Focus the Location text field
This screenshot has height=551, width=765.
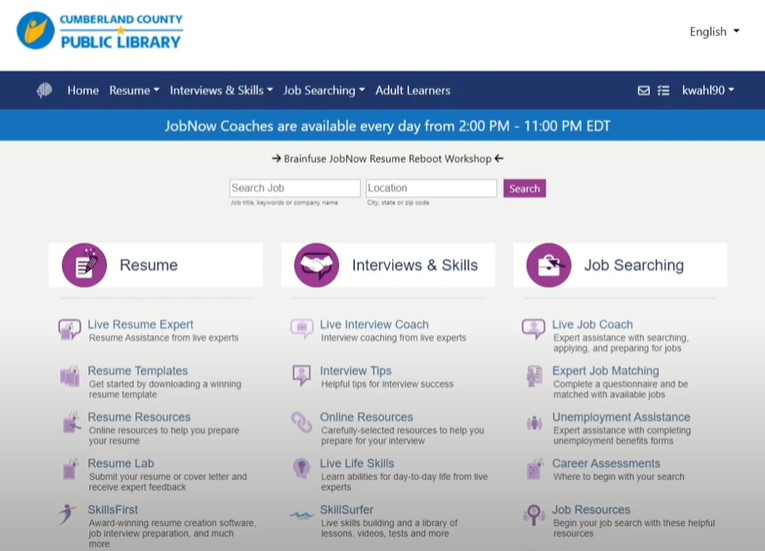(430, 188)
